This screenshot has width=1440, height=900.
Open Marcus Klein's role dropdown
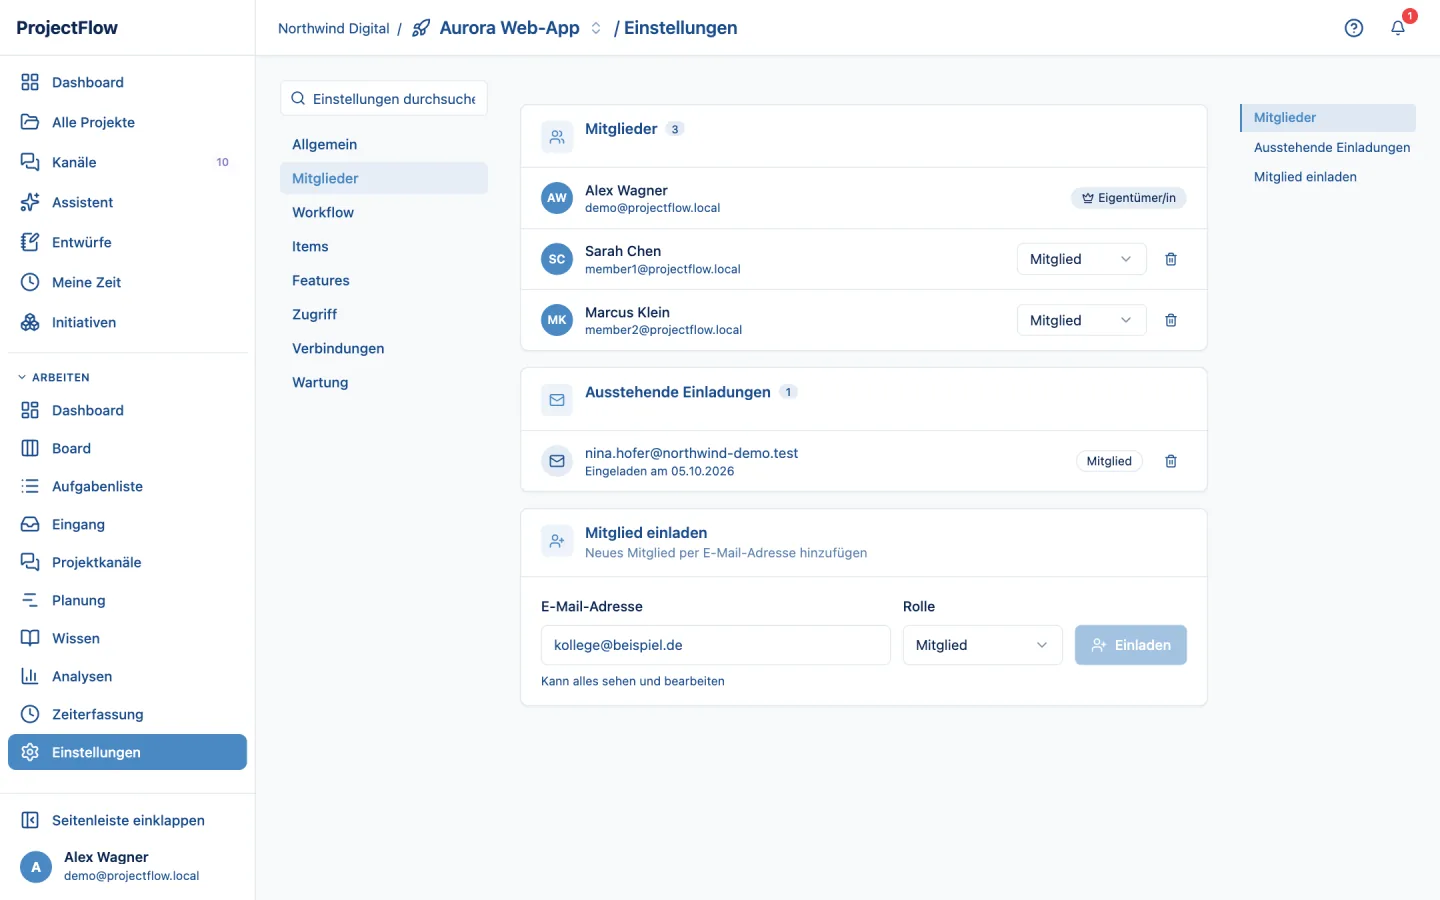click(1081, 320)
